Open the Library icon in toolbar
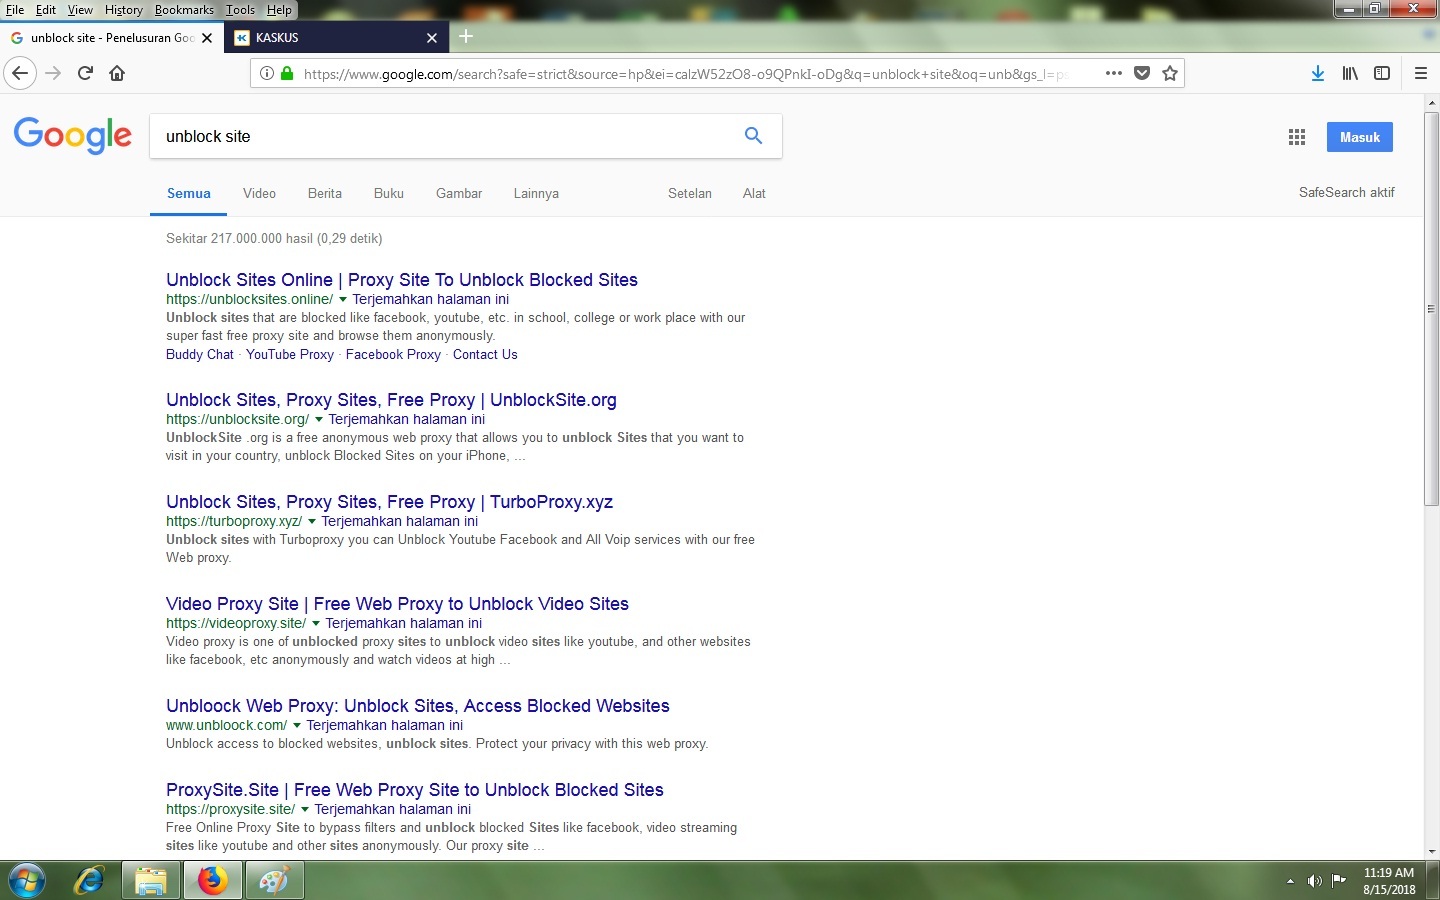 coord(1350,73)
